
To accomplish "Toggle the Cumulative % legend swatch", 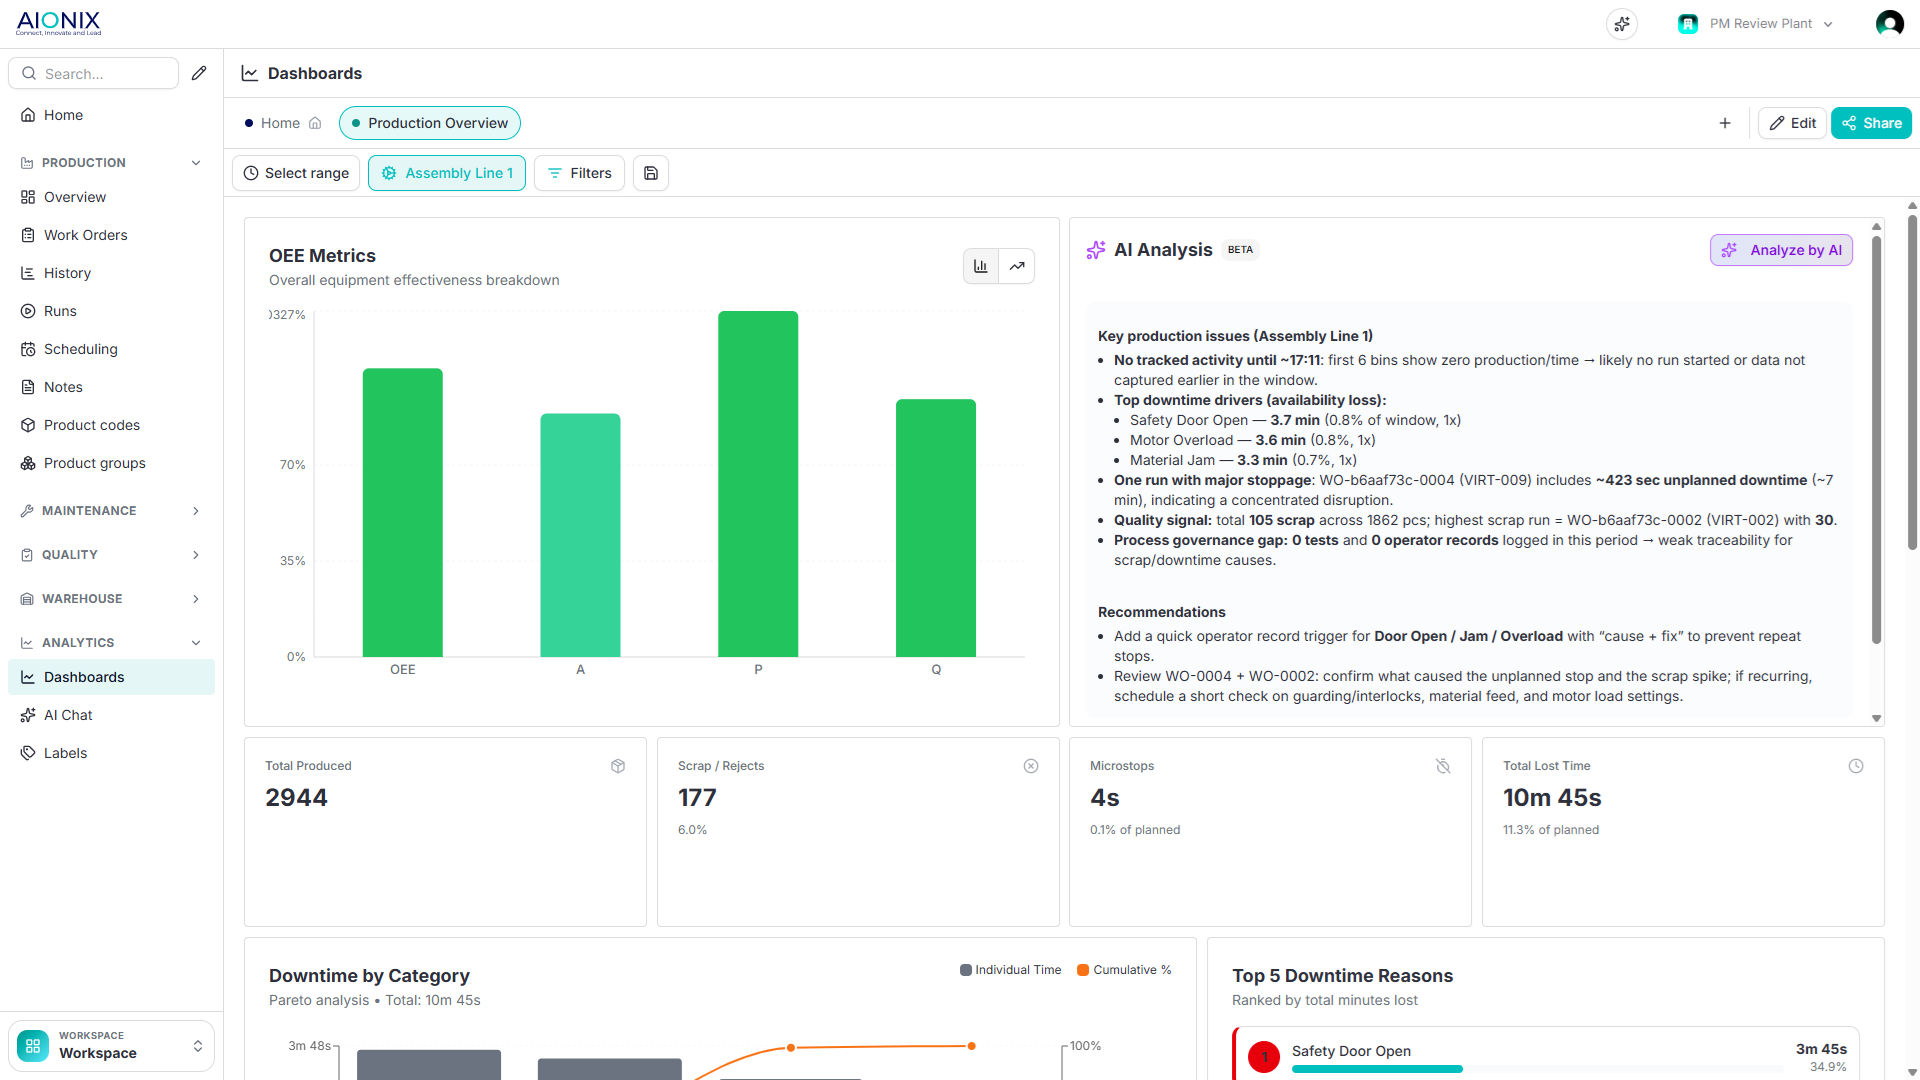I will point(1083,970).
